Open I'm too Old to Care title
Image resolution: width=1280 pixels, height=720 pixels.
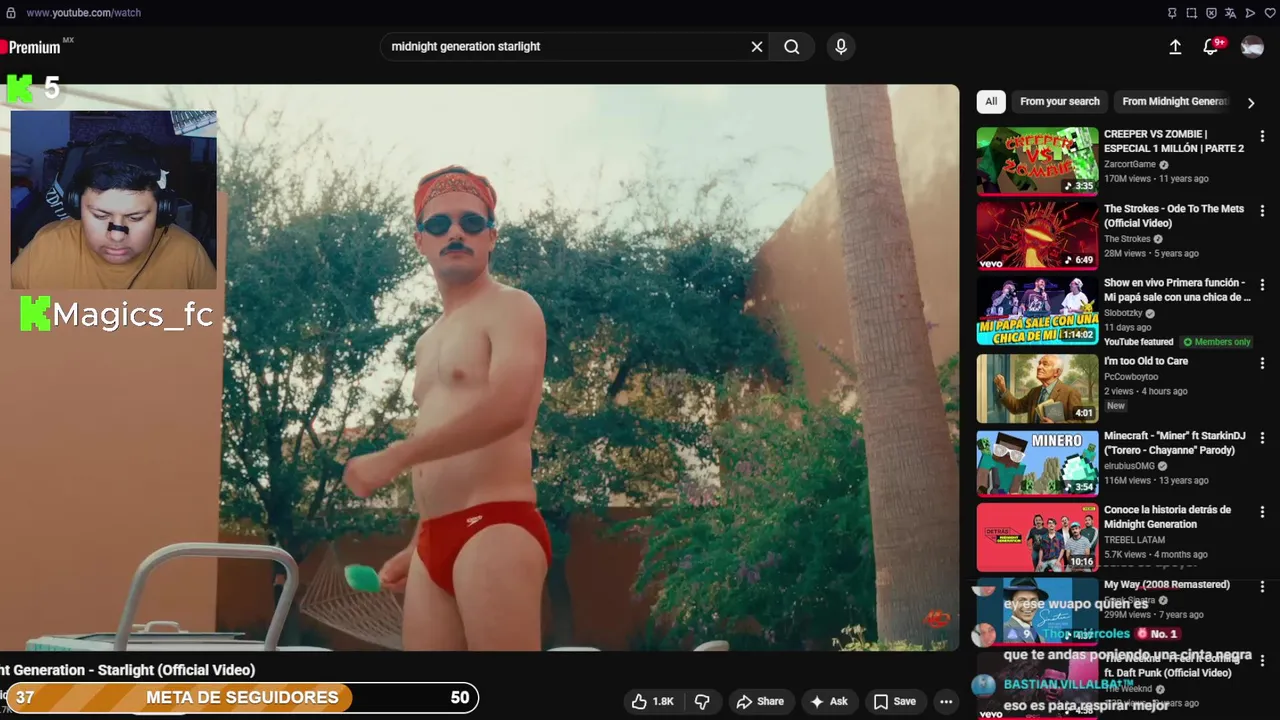click(1146, 361)
